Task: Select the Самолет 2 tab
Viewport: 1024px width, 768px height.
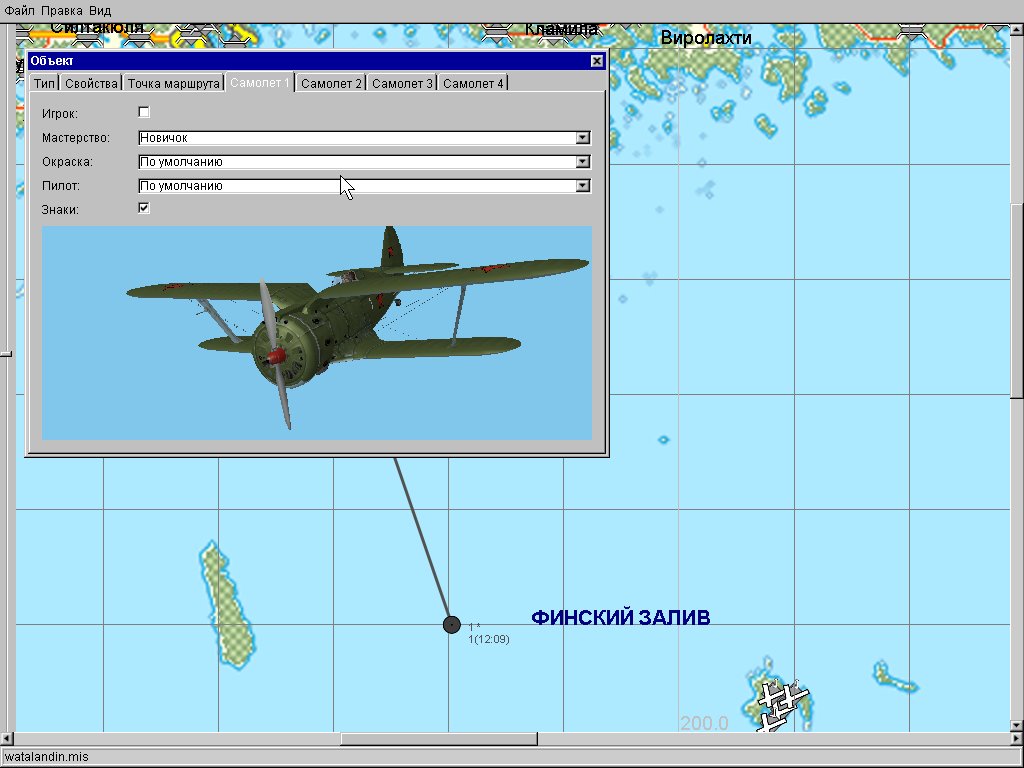Action: (331, 83)
